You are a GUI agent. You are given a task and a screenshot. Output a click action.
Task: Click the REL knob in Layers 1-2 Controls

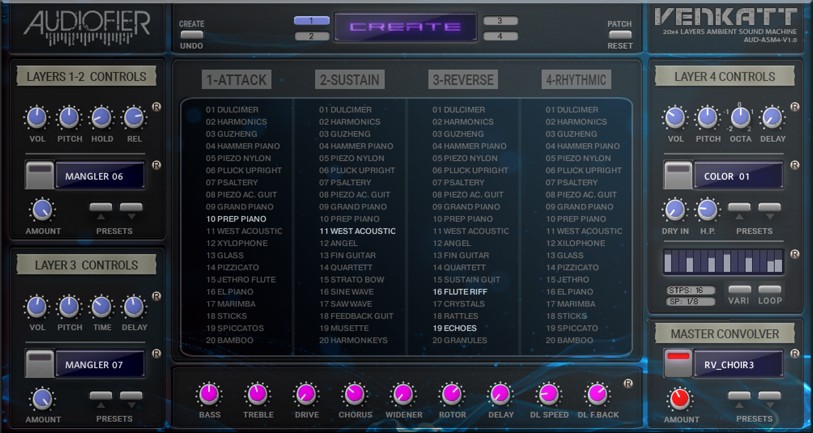pyautogui.click(x=134, y=118)
